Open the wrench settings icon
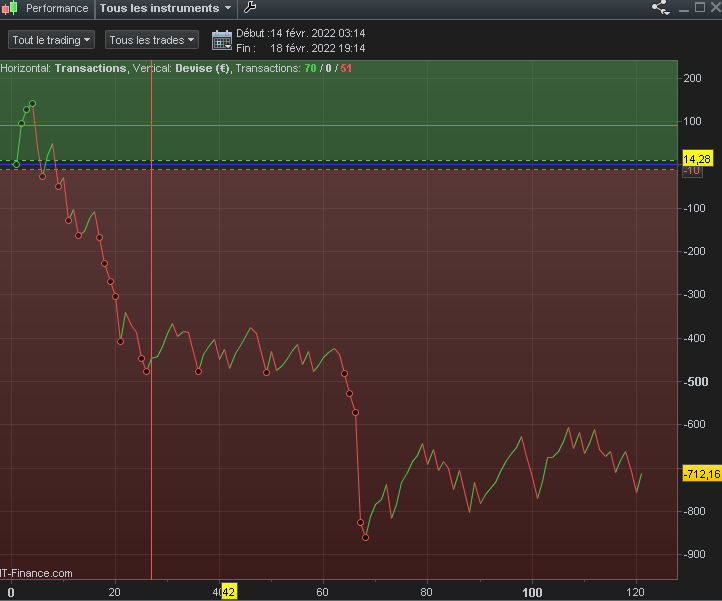 tap(250, 7)
